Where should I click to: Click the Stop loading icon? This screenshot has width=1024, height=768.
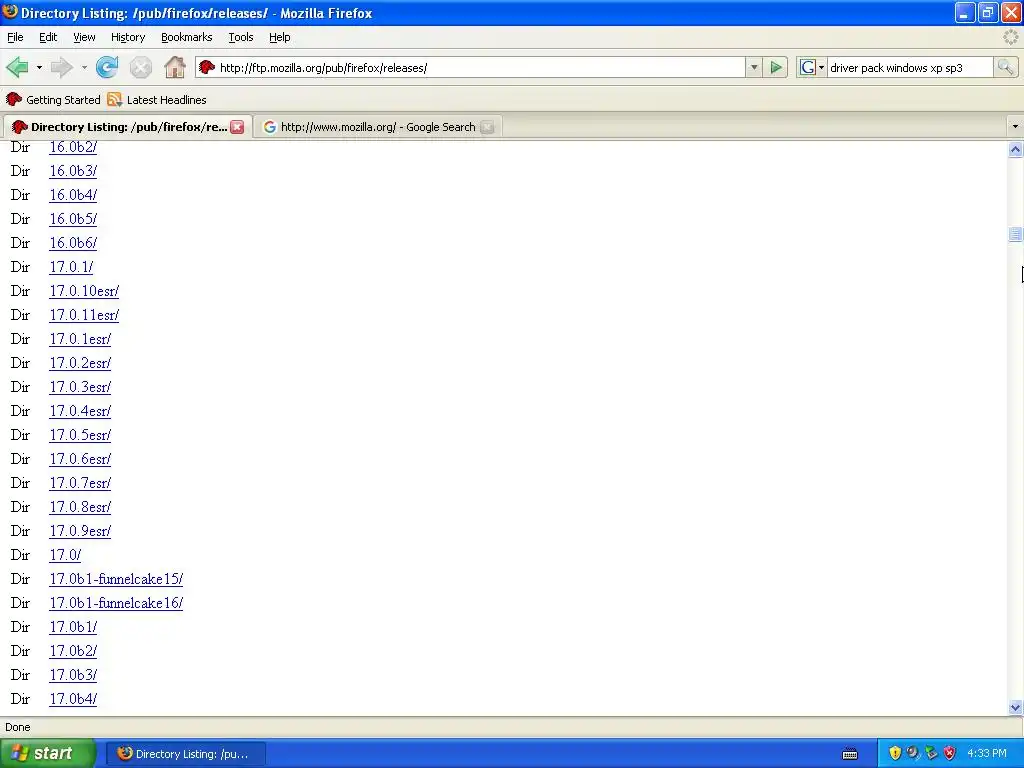tap(140, 67)
